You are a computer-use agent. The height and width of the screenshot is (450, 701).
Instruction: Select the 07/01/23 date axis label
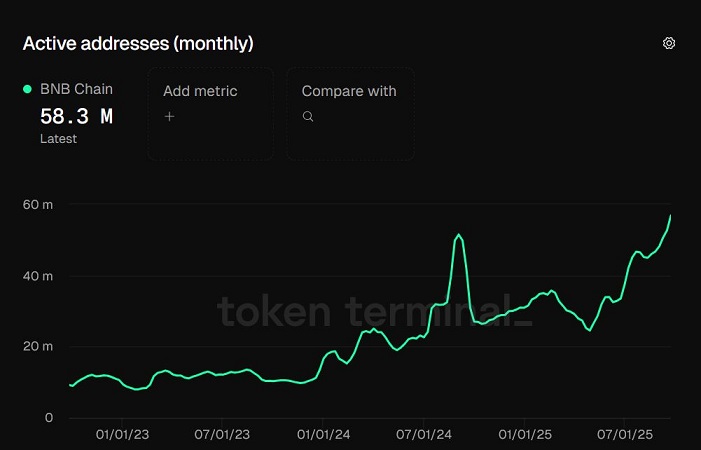click(223, 436)
